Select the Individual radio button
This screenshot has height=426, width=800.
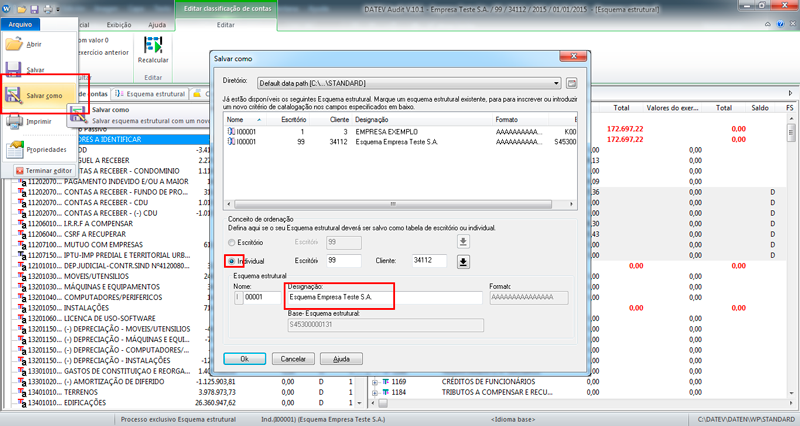point(232,261)
